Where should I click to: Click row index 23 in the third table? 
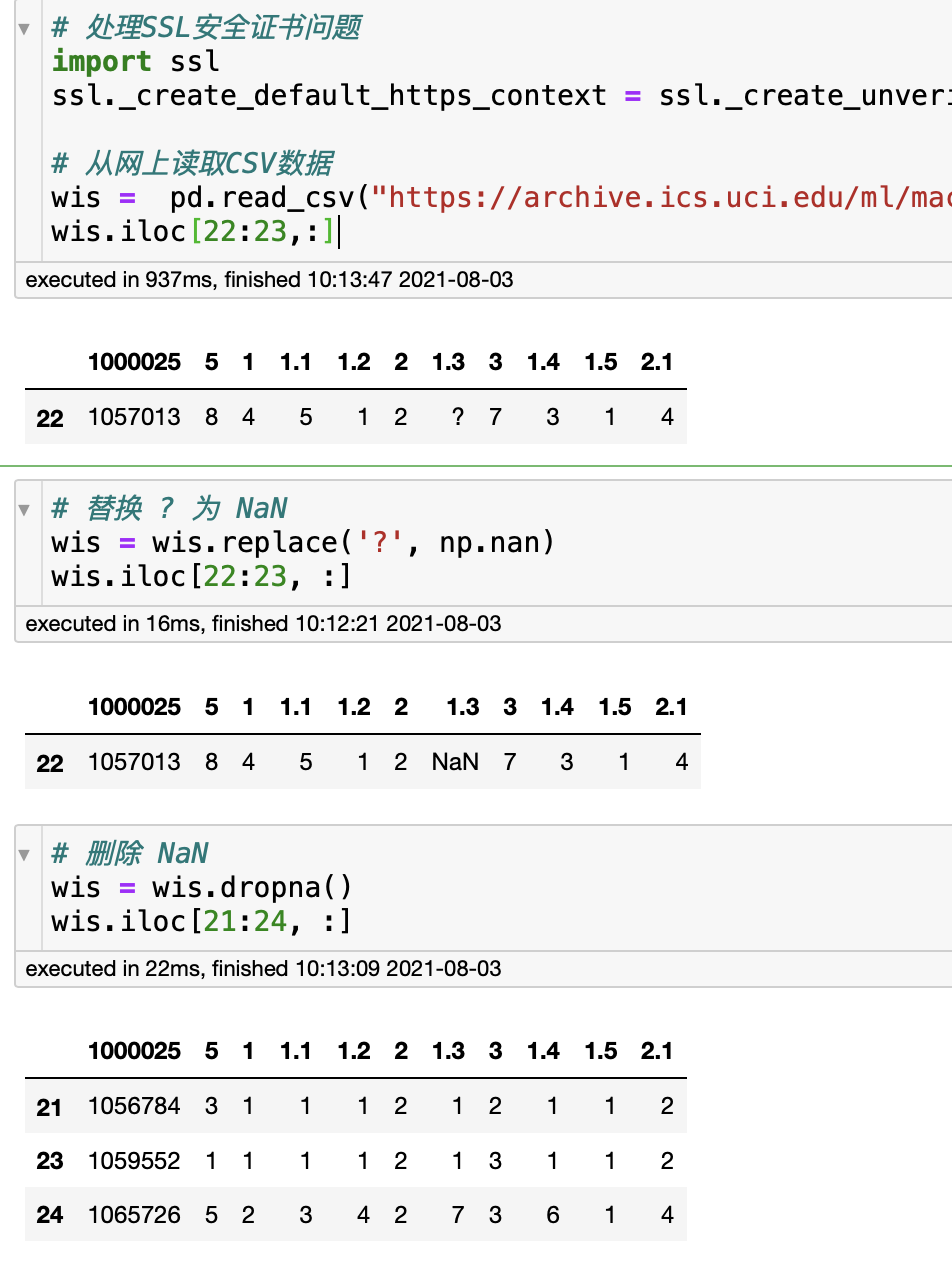pyautogui.click(x=49, y=1162)
